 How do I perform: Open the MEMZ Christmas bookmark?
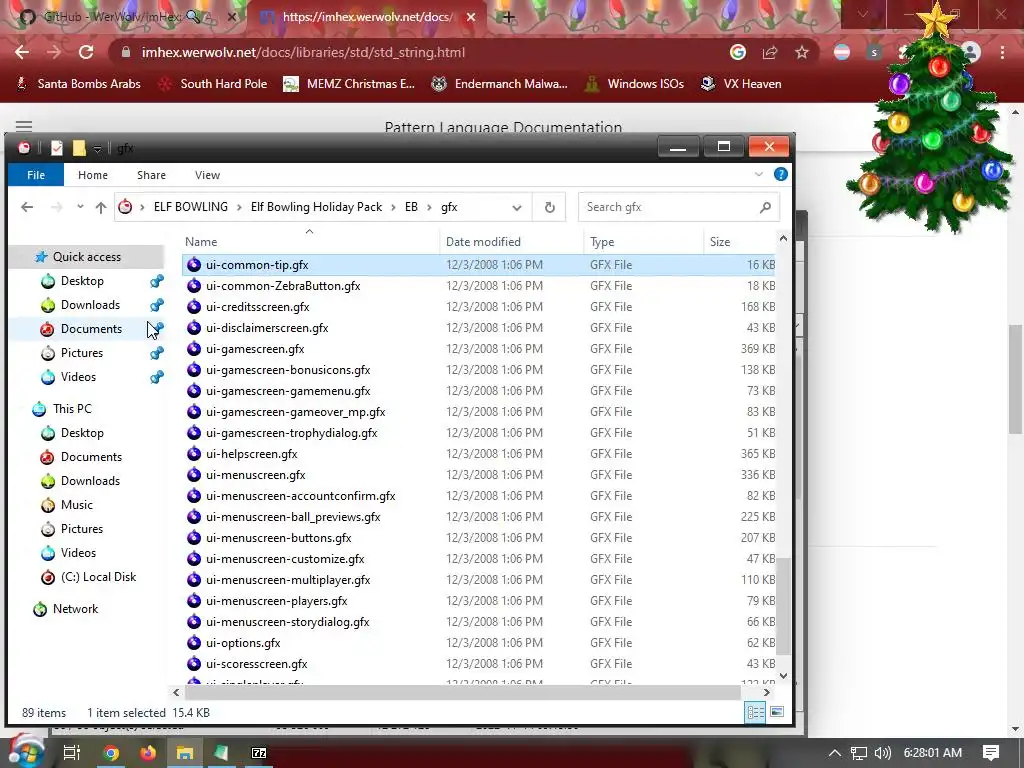(x=349, y=84)
